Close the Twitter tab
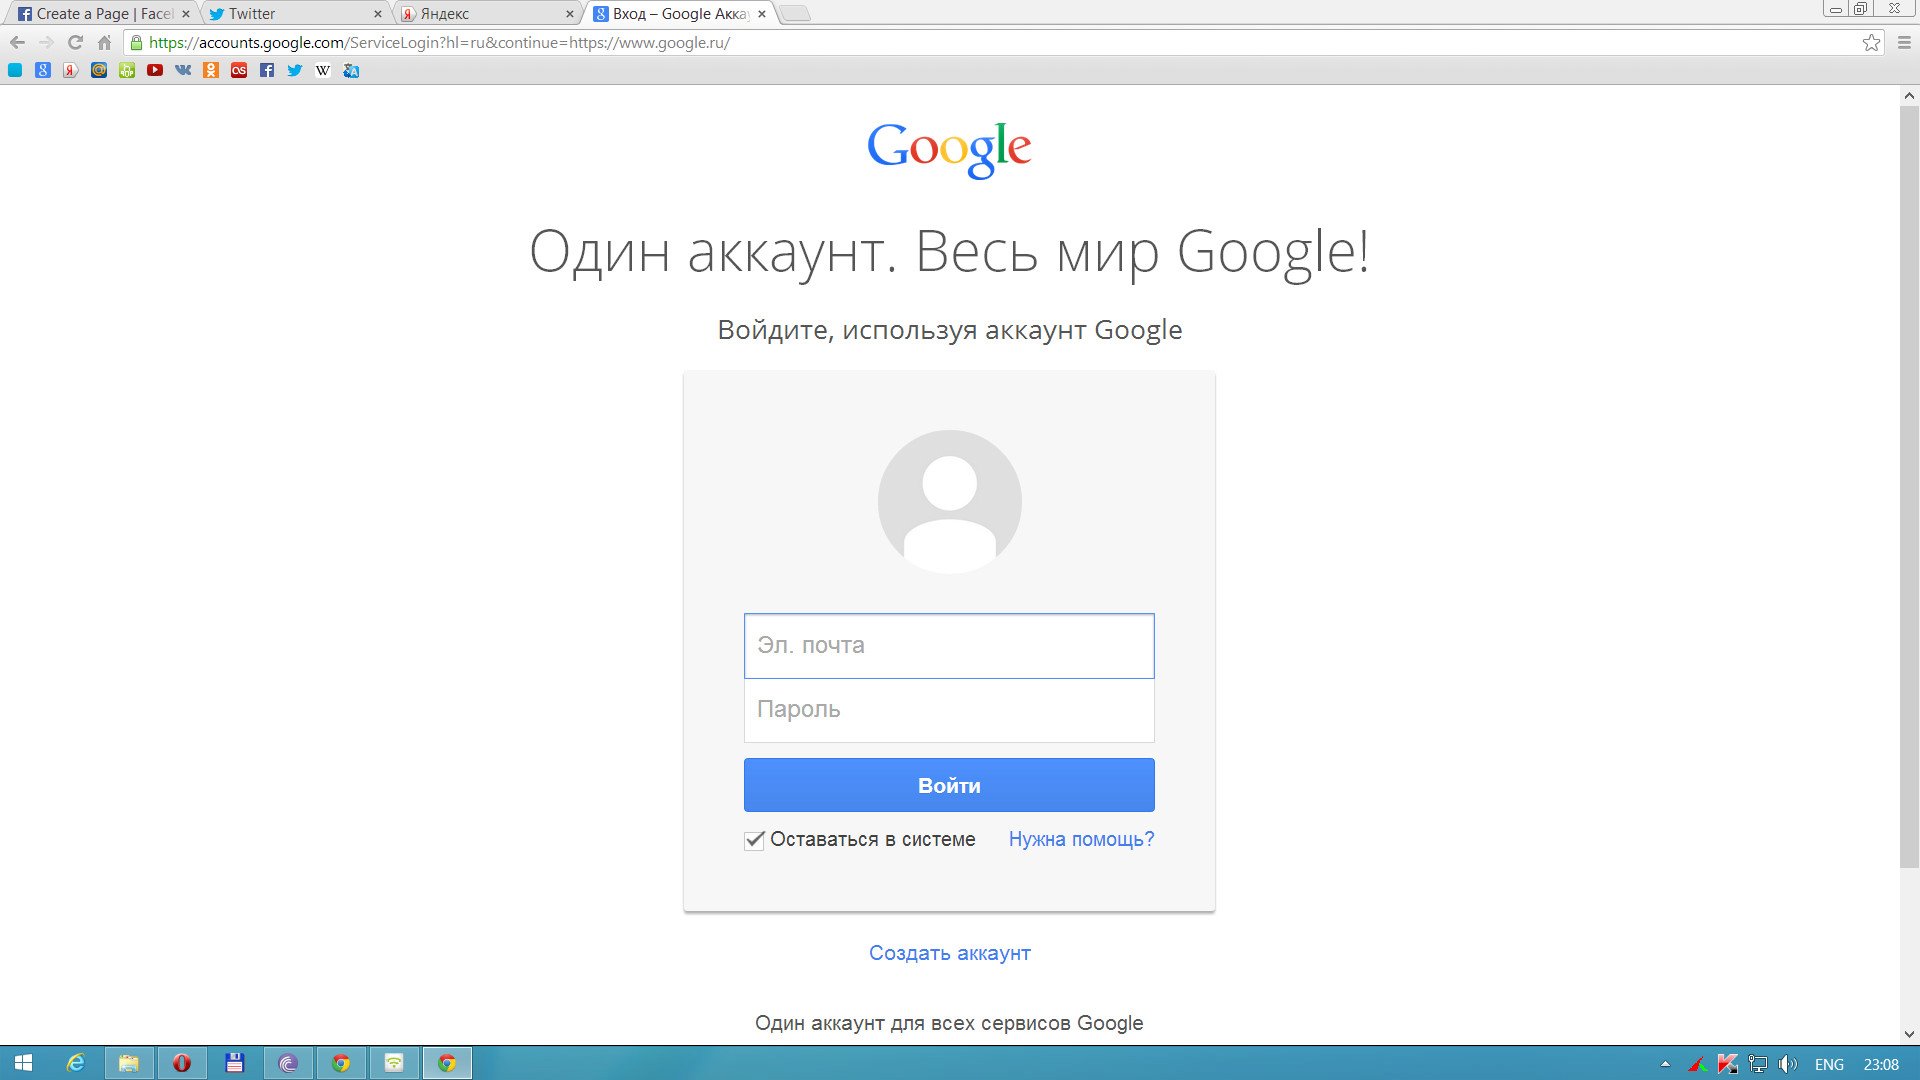 pyautogui.click(x=378, y=14)
